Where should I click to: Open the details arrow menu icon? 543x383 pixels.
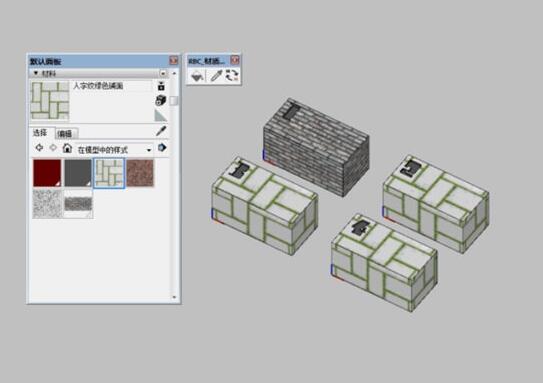pos(162,148)
